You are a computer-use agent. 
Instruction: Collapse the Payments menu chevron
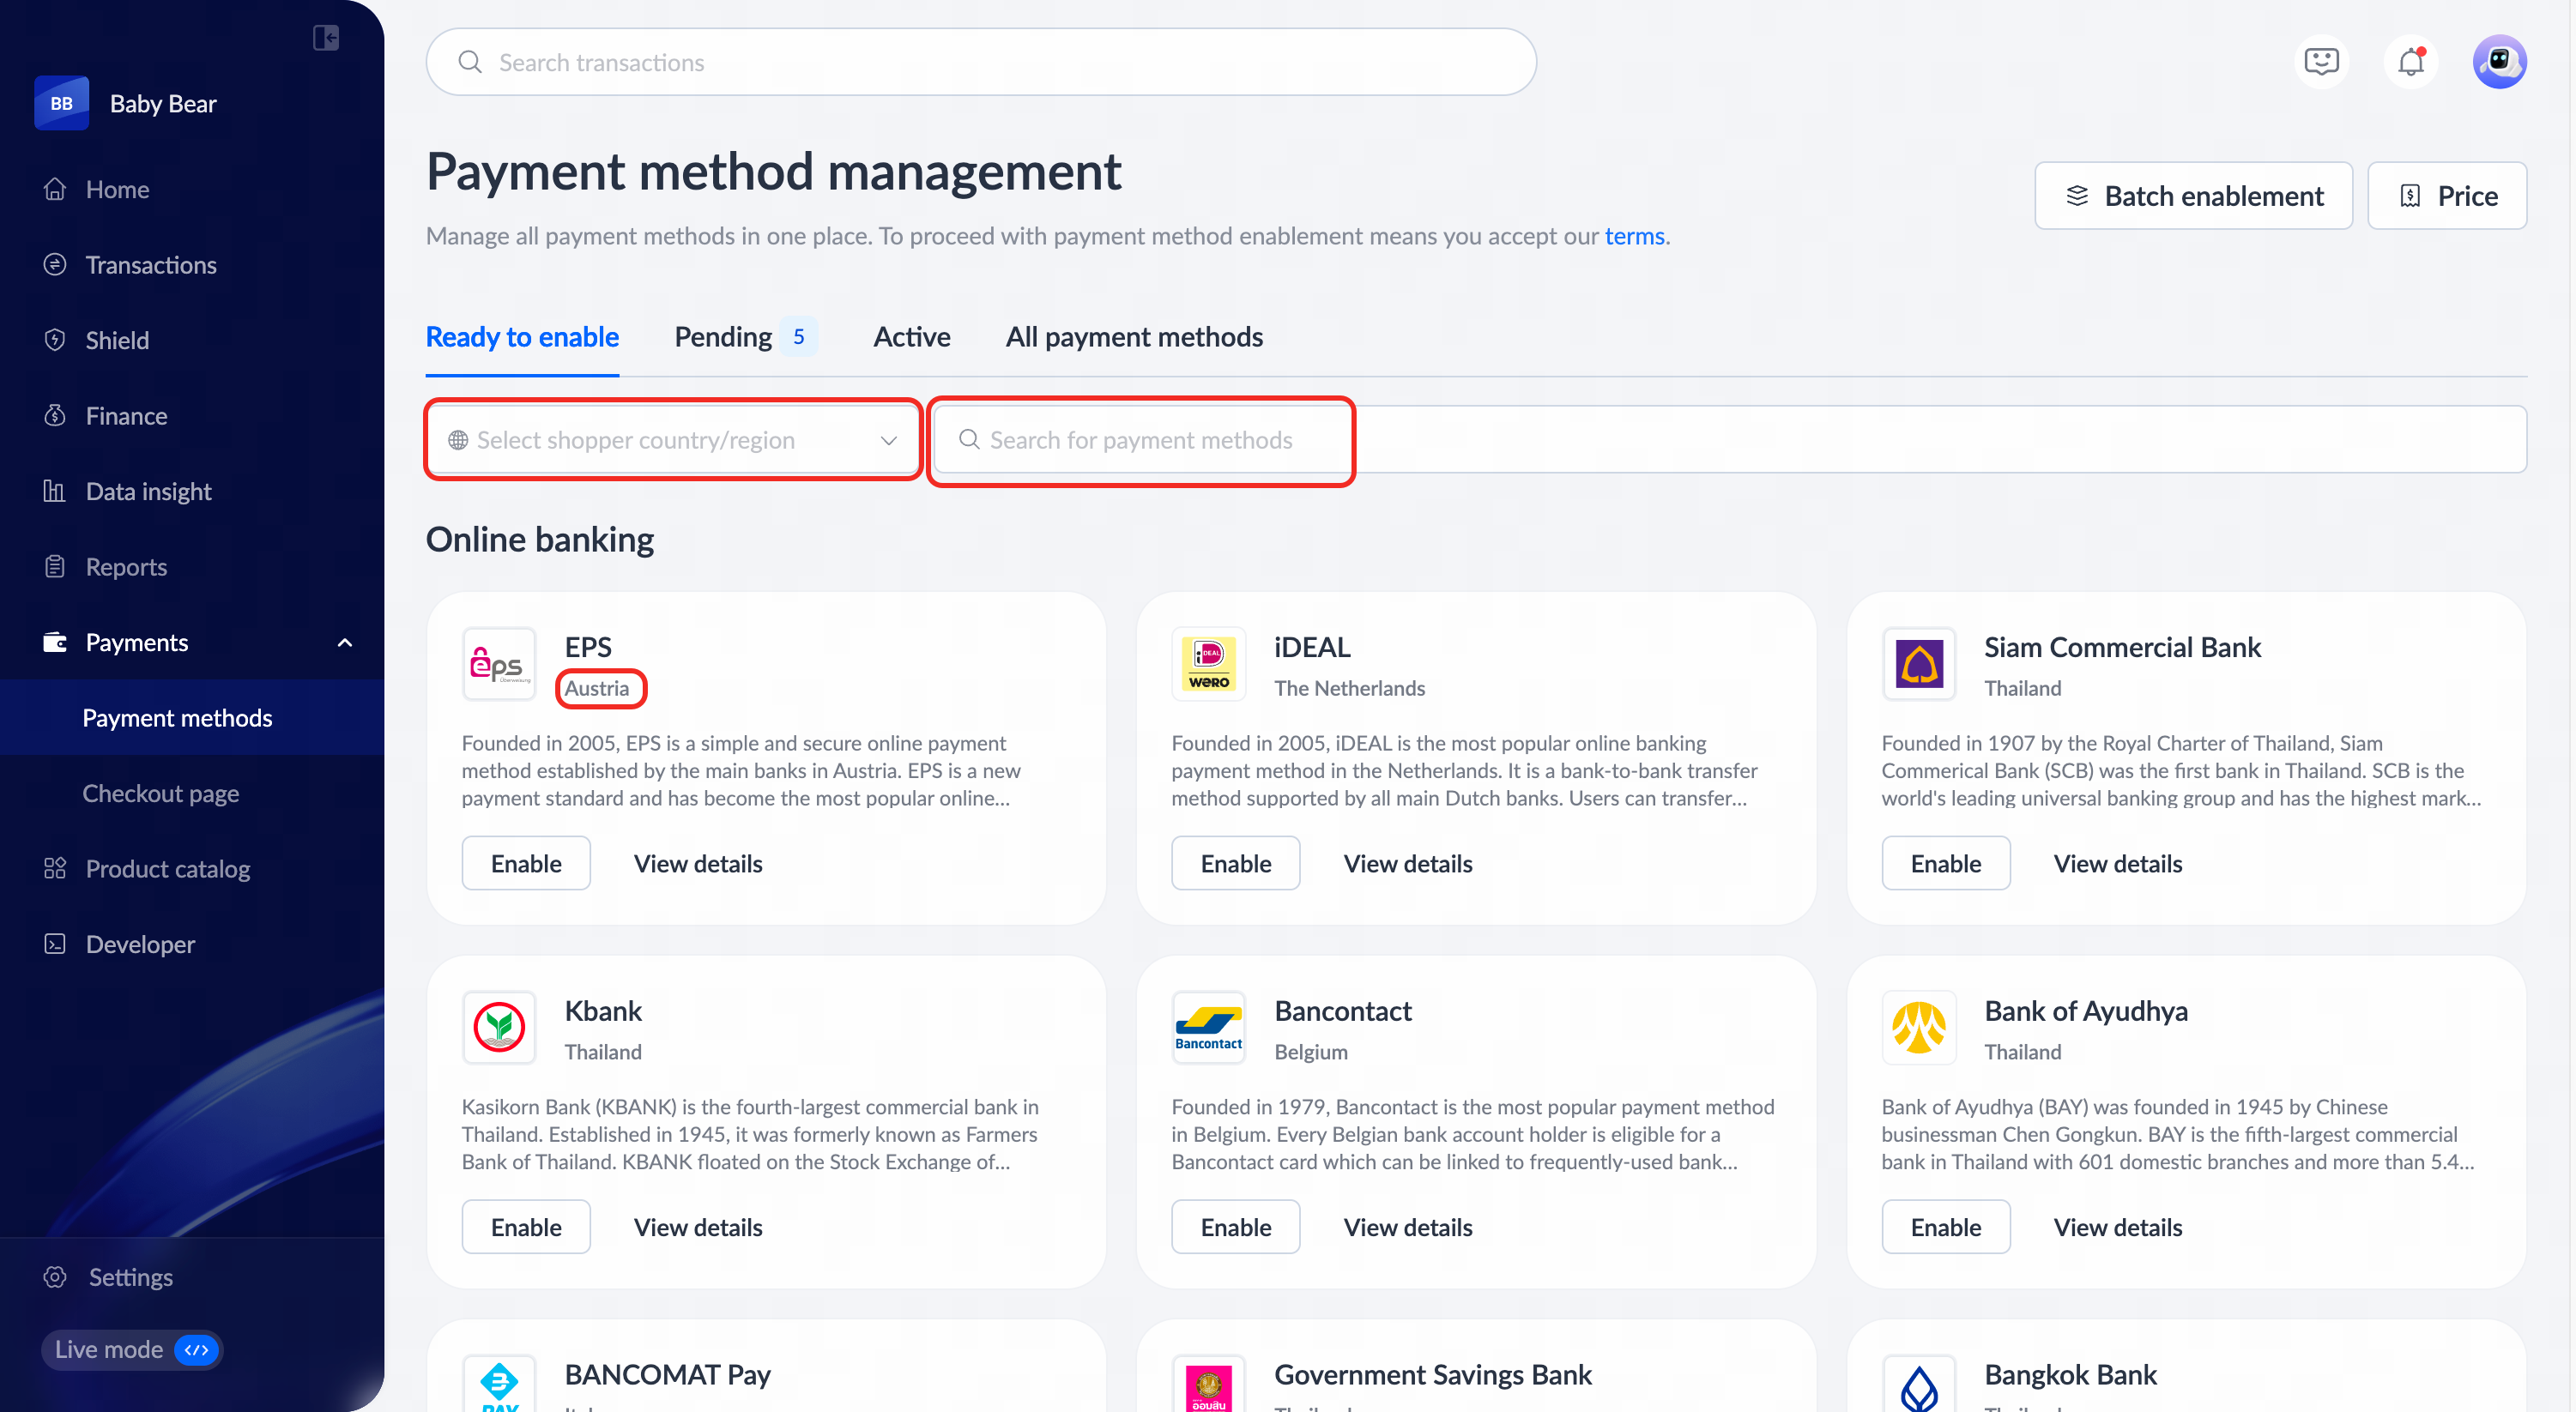click(344, 643)
